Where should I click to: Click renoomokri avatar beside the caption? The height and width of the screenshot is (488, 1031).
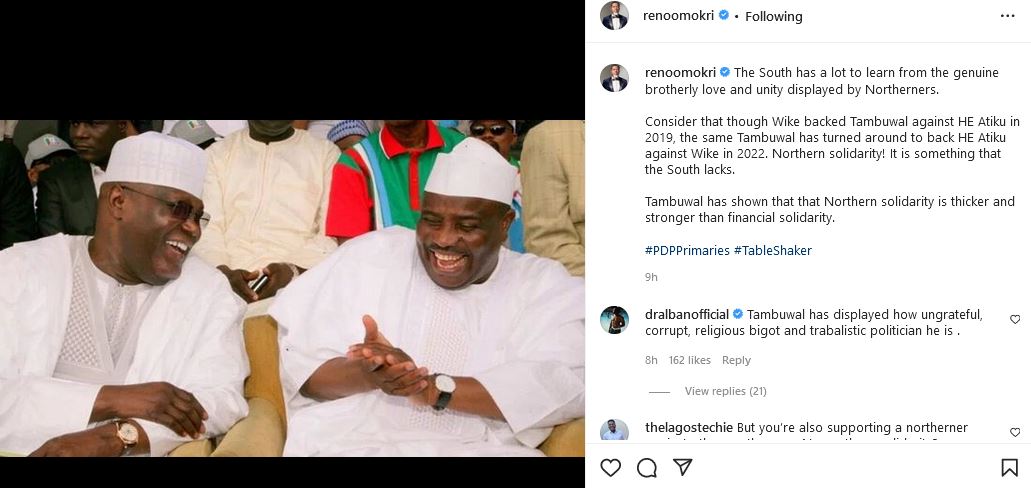click(614, 78)
